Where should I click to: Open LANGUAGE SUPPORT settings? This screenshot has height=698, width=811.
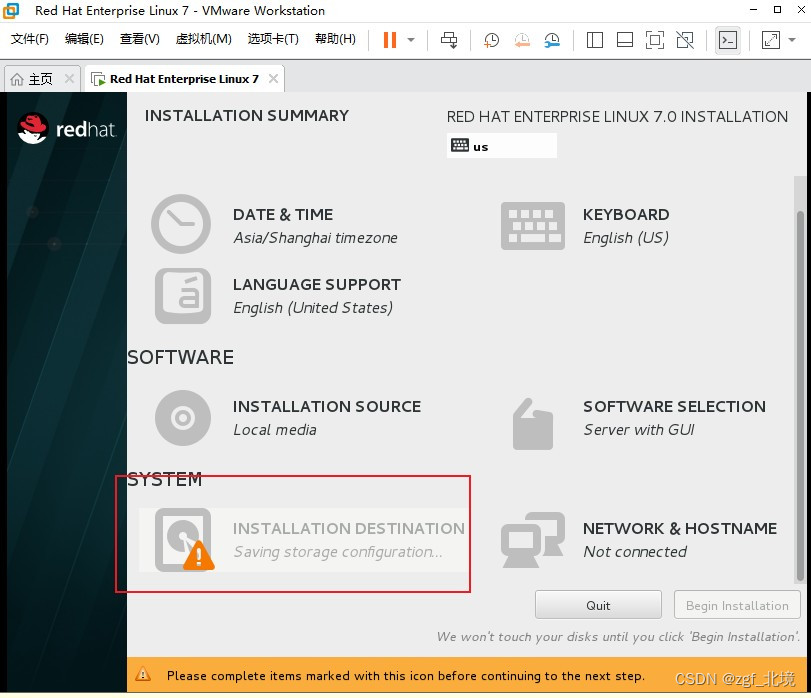182,296
